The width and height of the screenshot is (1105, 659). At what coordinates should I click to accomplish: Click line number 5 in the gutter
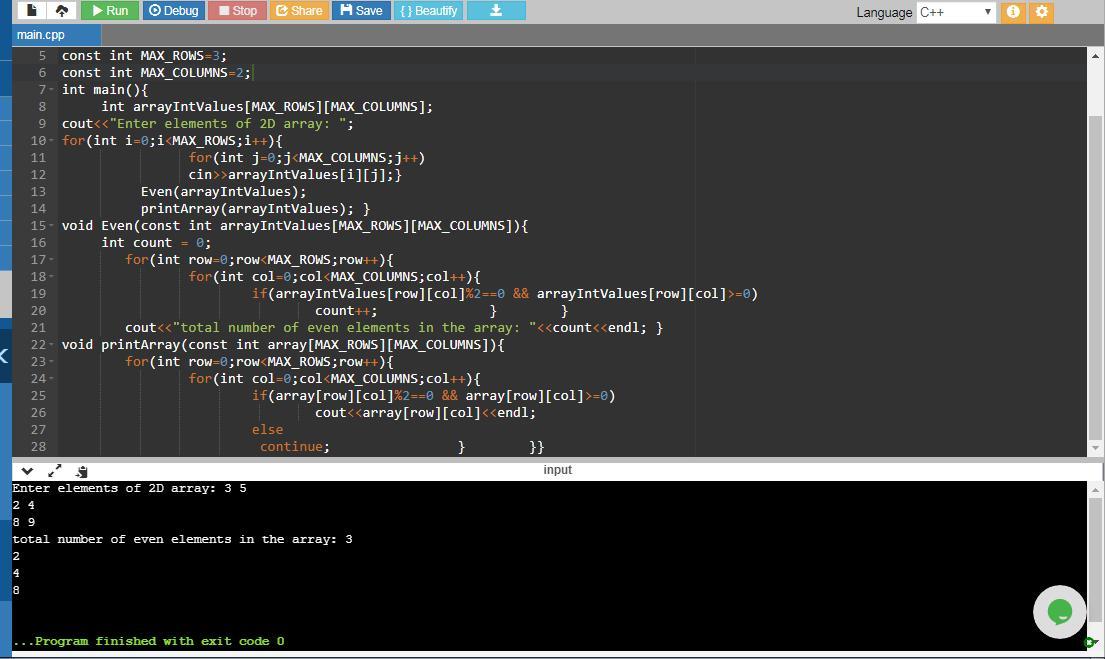[x=42, y=56]
